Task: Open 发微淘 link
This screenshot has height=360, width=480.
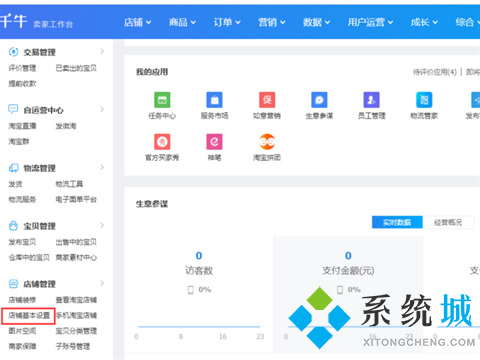Action: coord(66,126)
